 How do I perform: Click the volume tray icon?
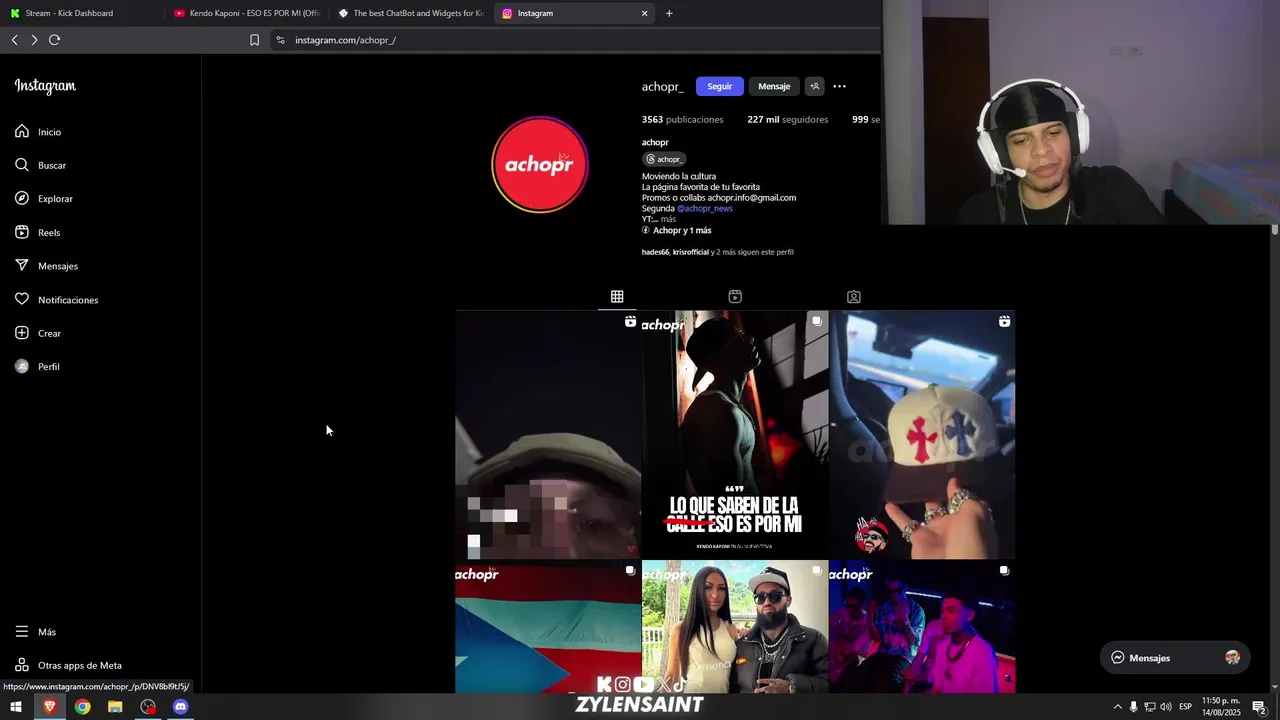click(1165, 707)
